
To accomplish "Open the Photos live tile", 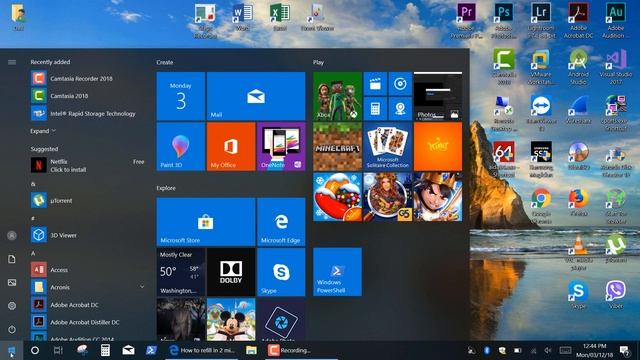I will 438,96.
